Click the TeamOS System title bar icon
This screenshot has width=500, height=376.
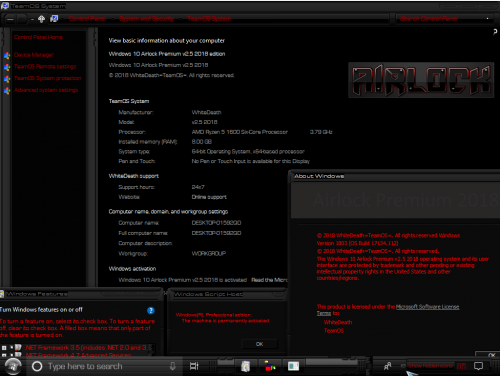[5, 6]
